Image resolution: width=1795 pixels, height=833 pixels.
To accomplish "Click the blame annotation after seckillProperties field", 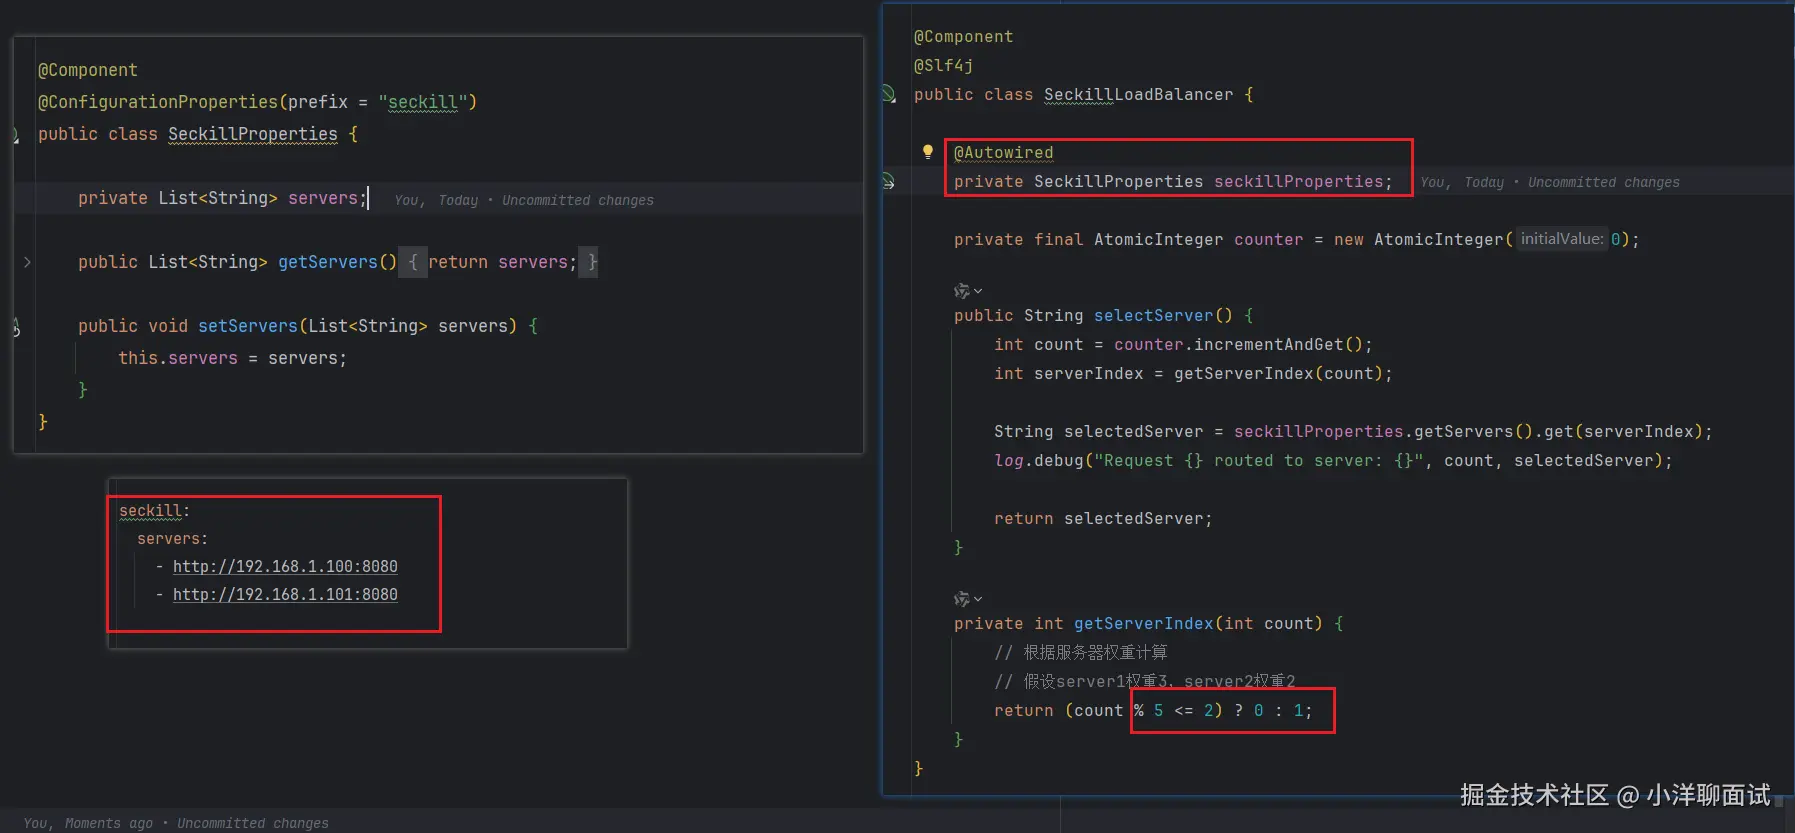I will click(1550, 182).
